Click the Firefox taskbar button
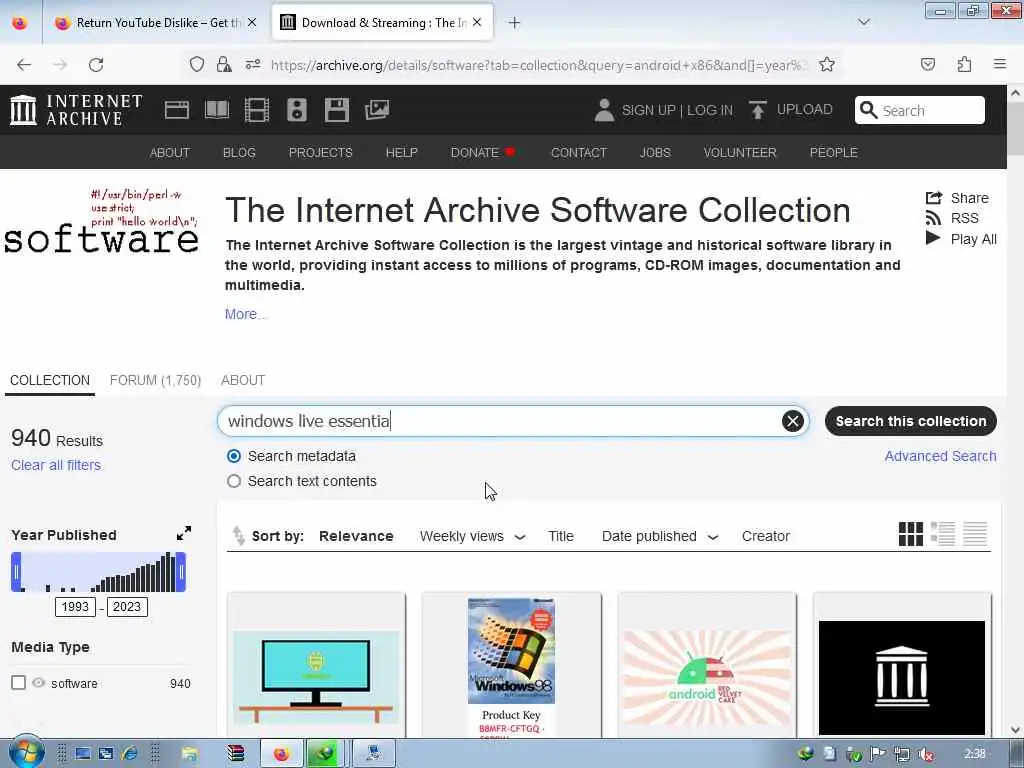Image resolution: width=1024 pixels, height=768 pixels. tap(281, 754)
